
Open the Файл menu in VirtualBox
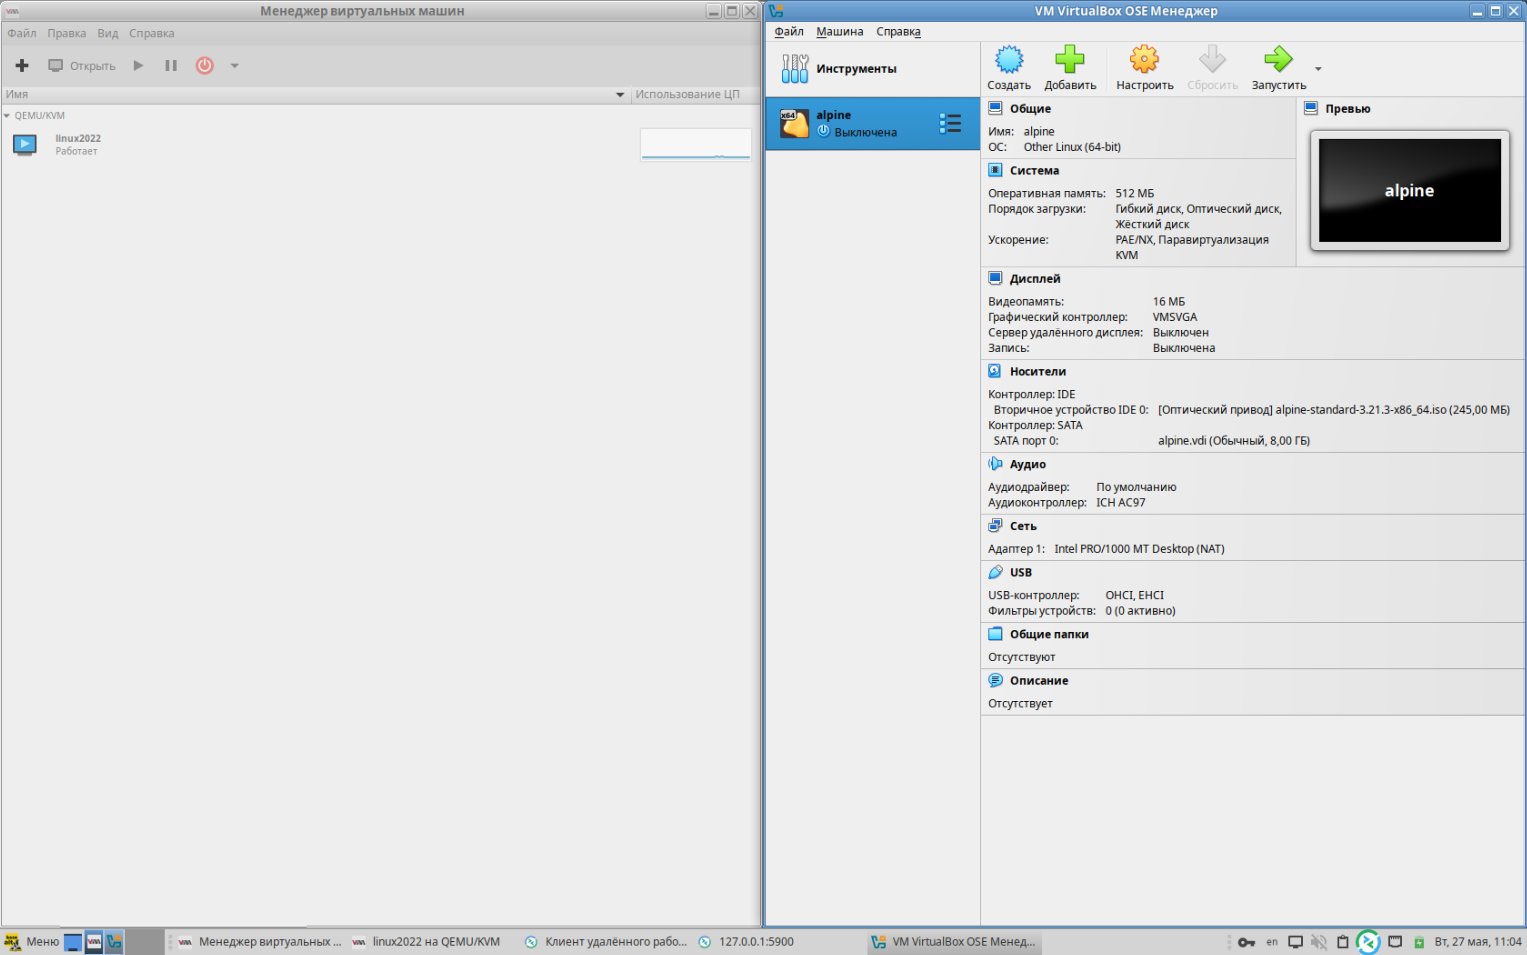[x=789, y=32]
